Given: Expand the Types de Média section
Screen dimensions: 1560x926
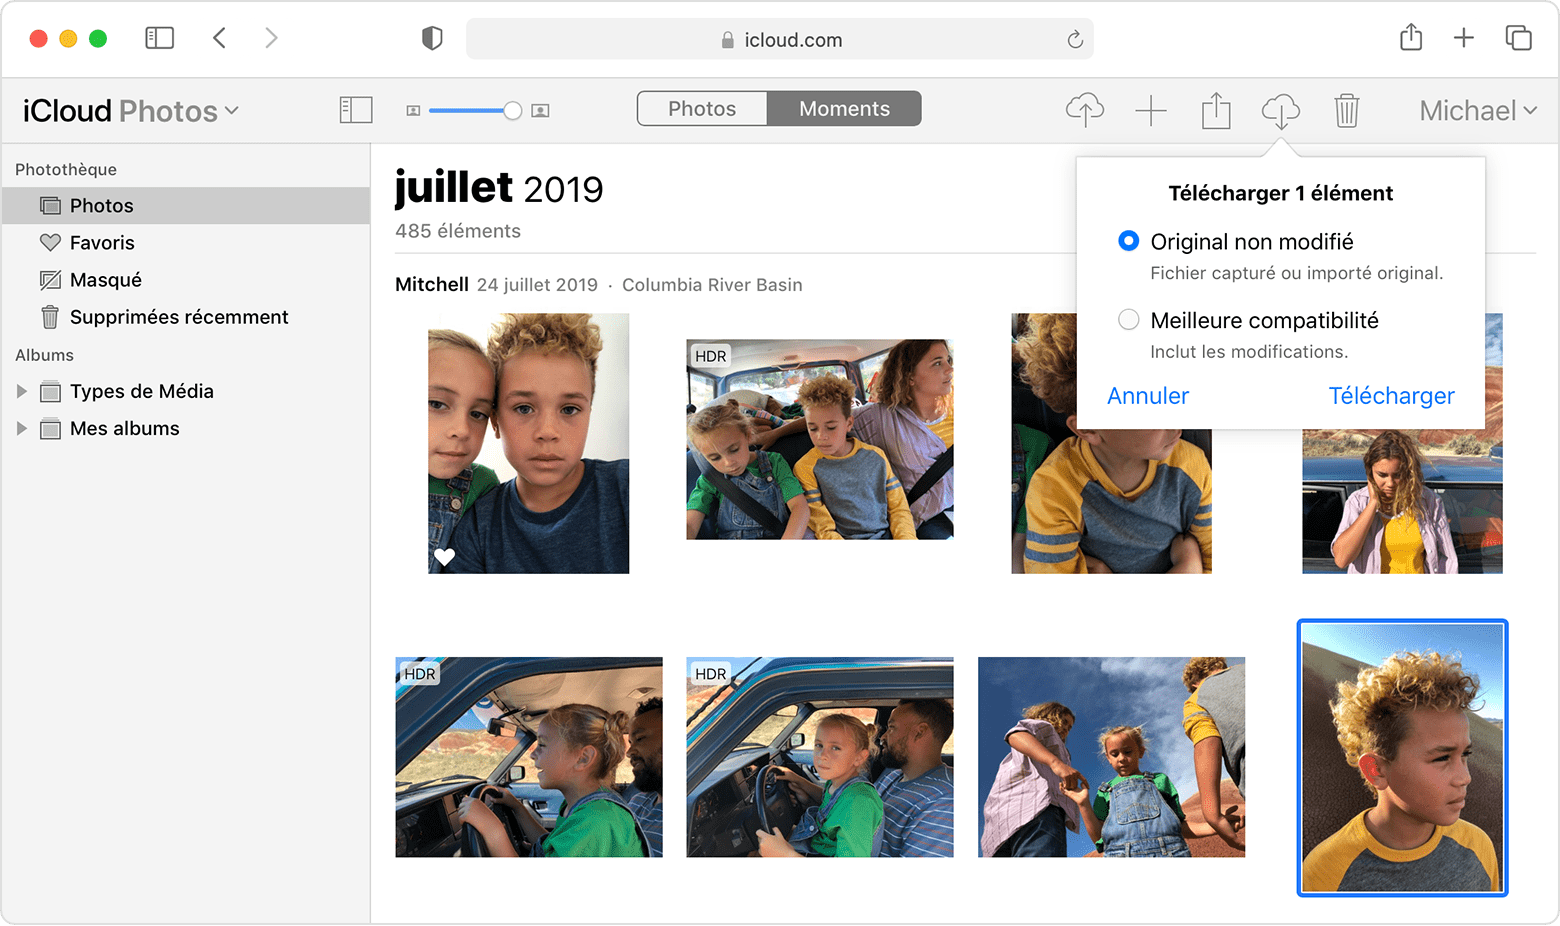Looking at the screenshot, I should (22, 391).
